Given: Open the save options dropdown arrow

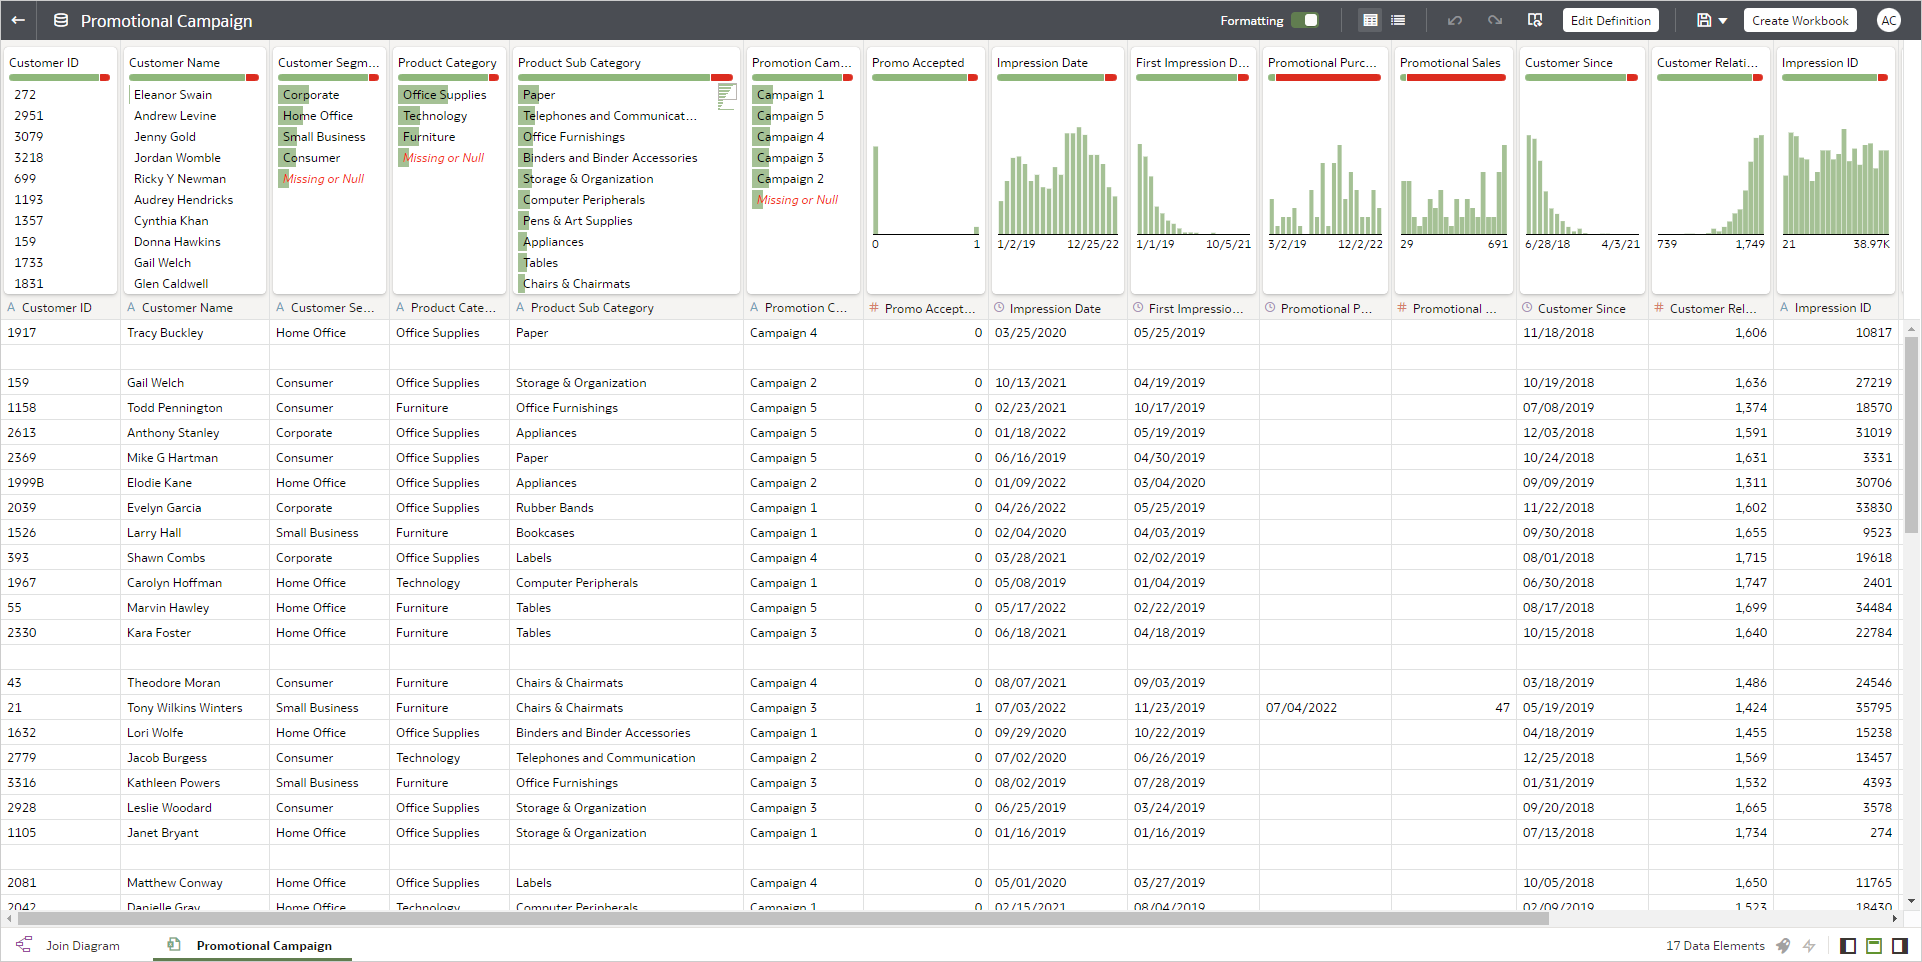Looking at the screenshot, I should point(1721,20).
